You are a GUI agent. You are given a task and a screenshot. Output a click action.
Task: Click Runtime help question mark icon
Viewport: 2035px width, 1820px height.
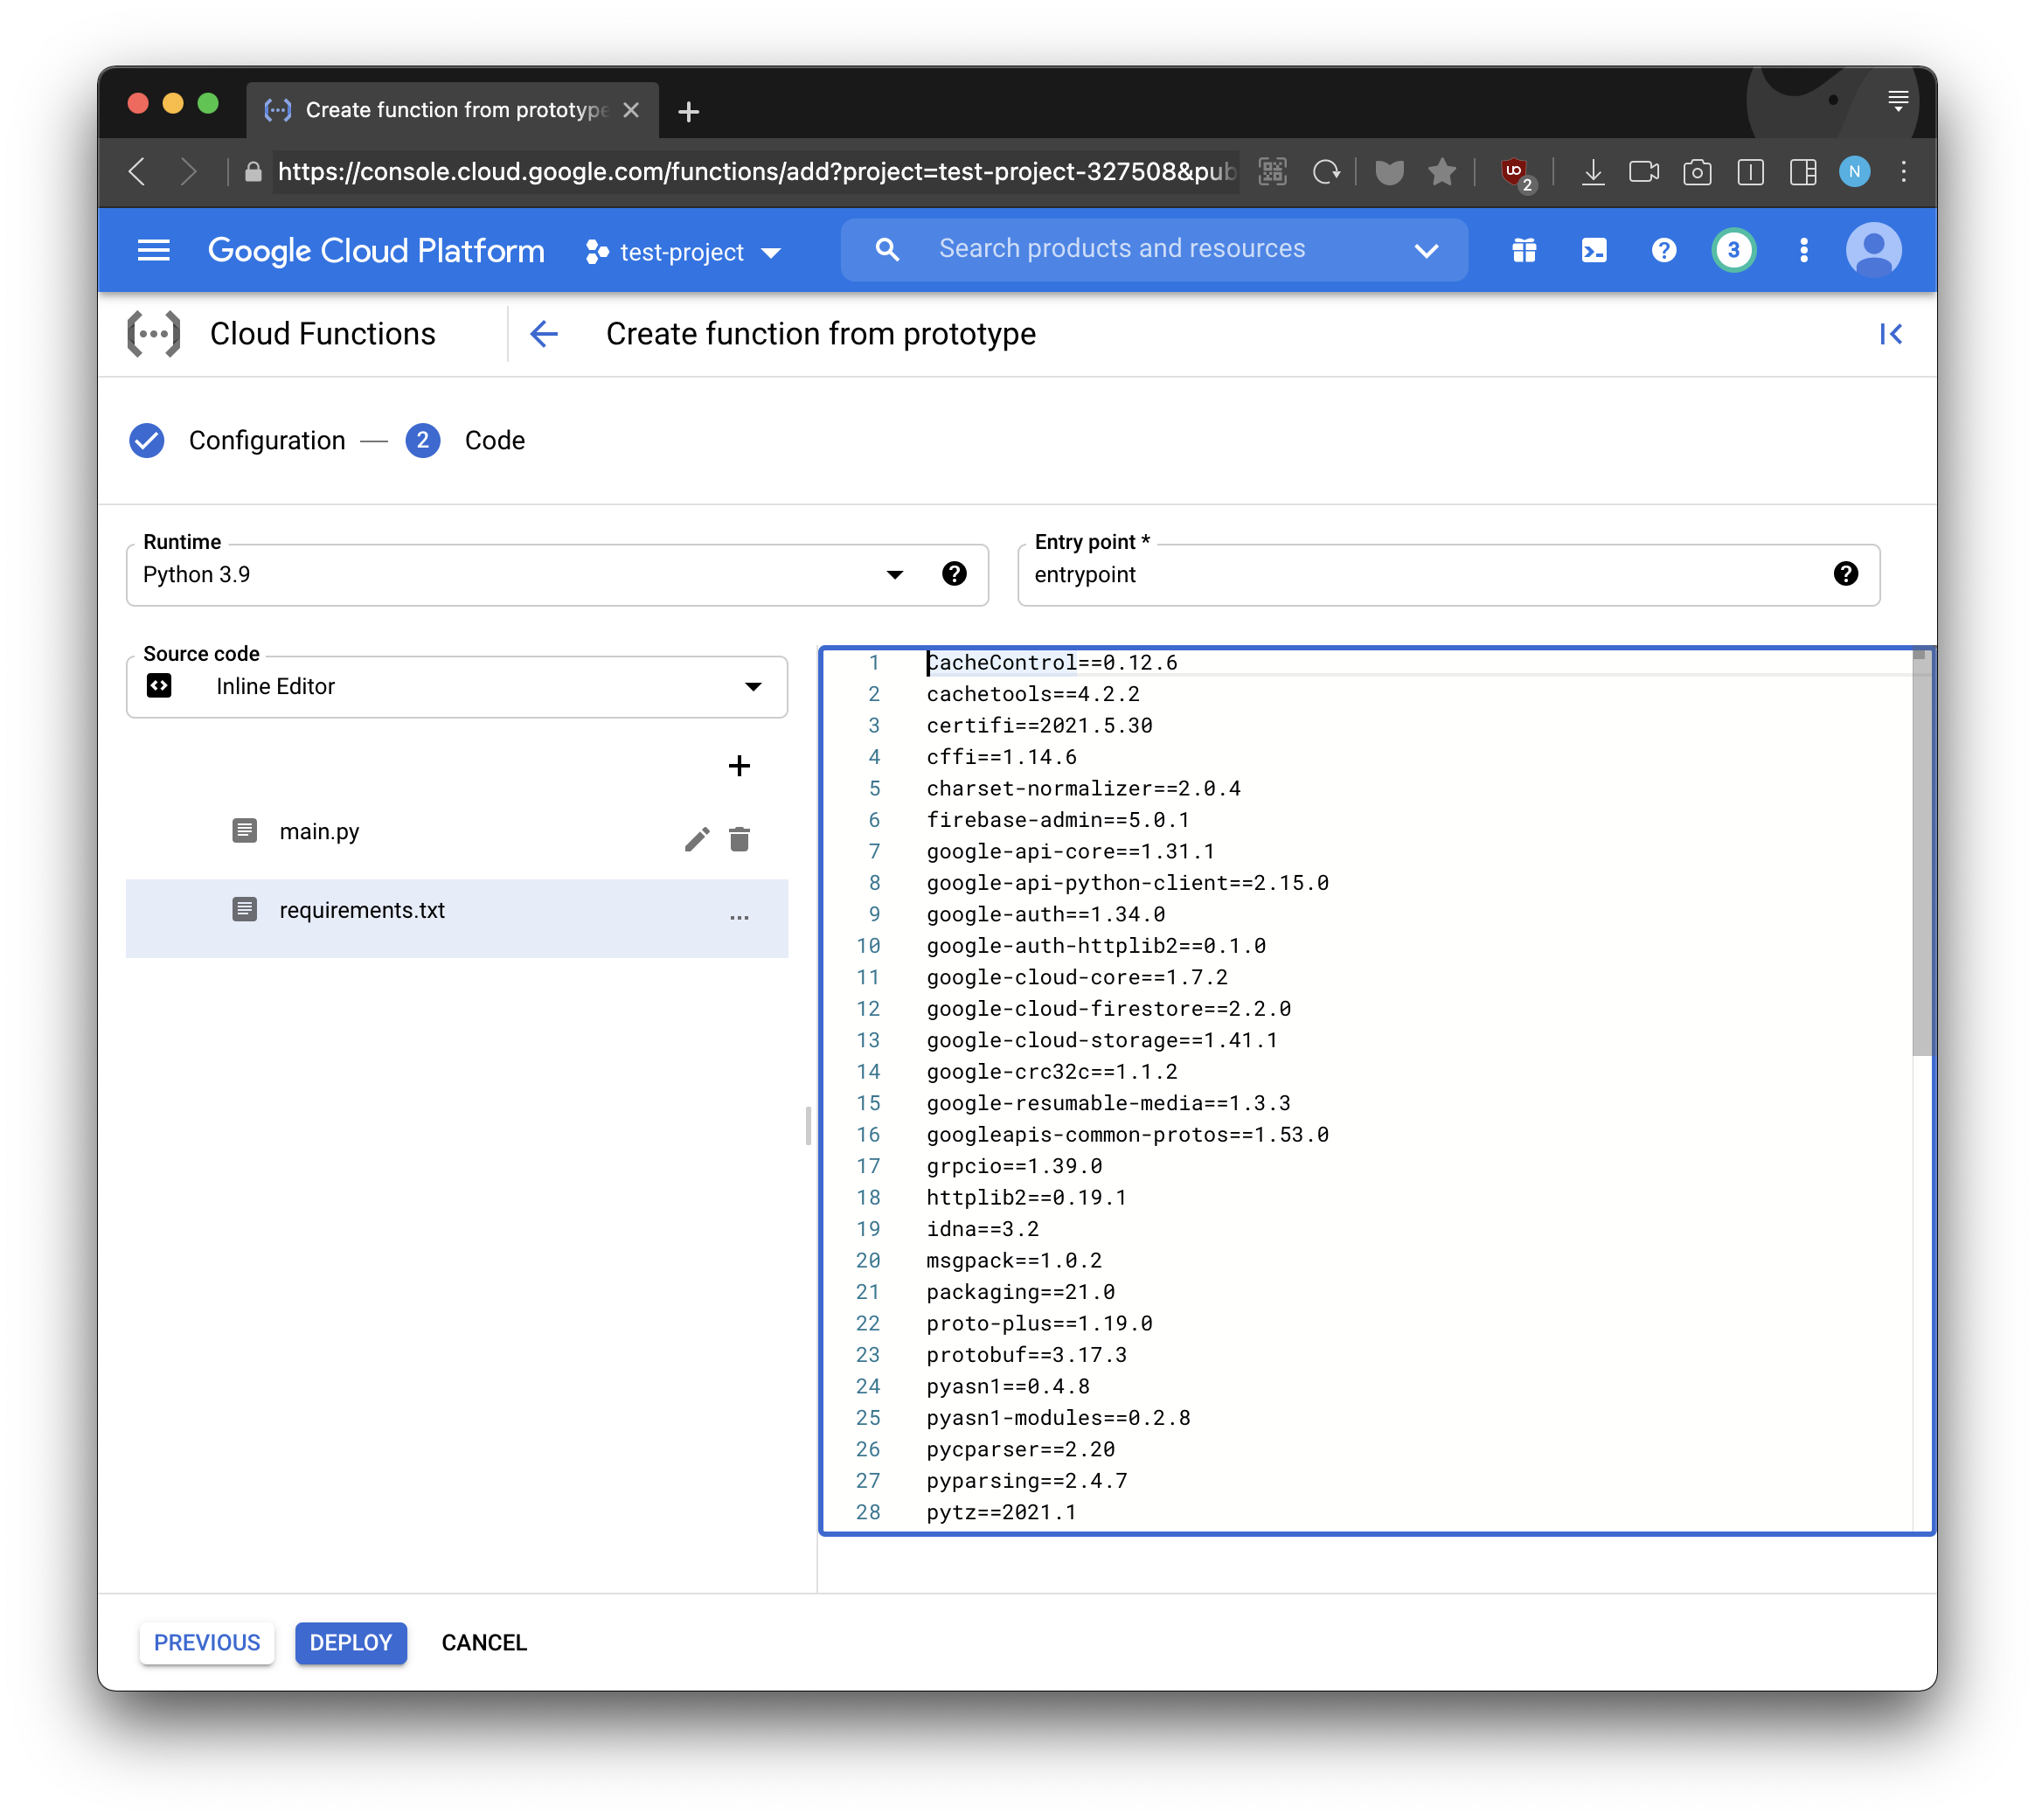pyautogui.click(x=954, y=574)
